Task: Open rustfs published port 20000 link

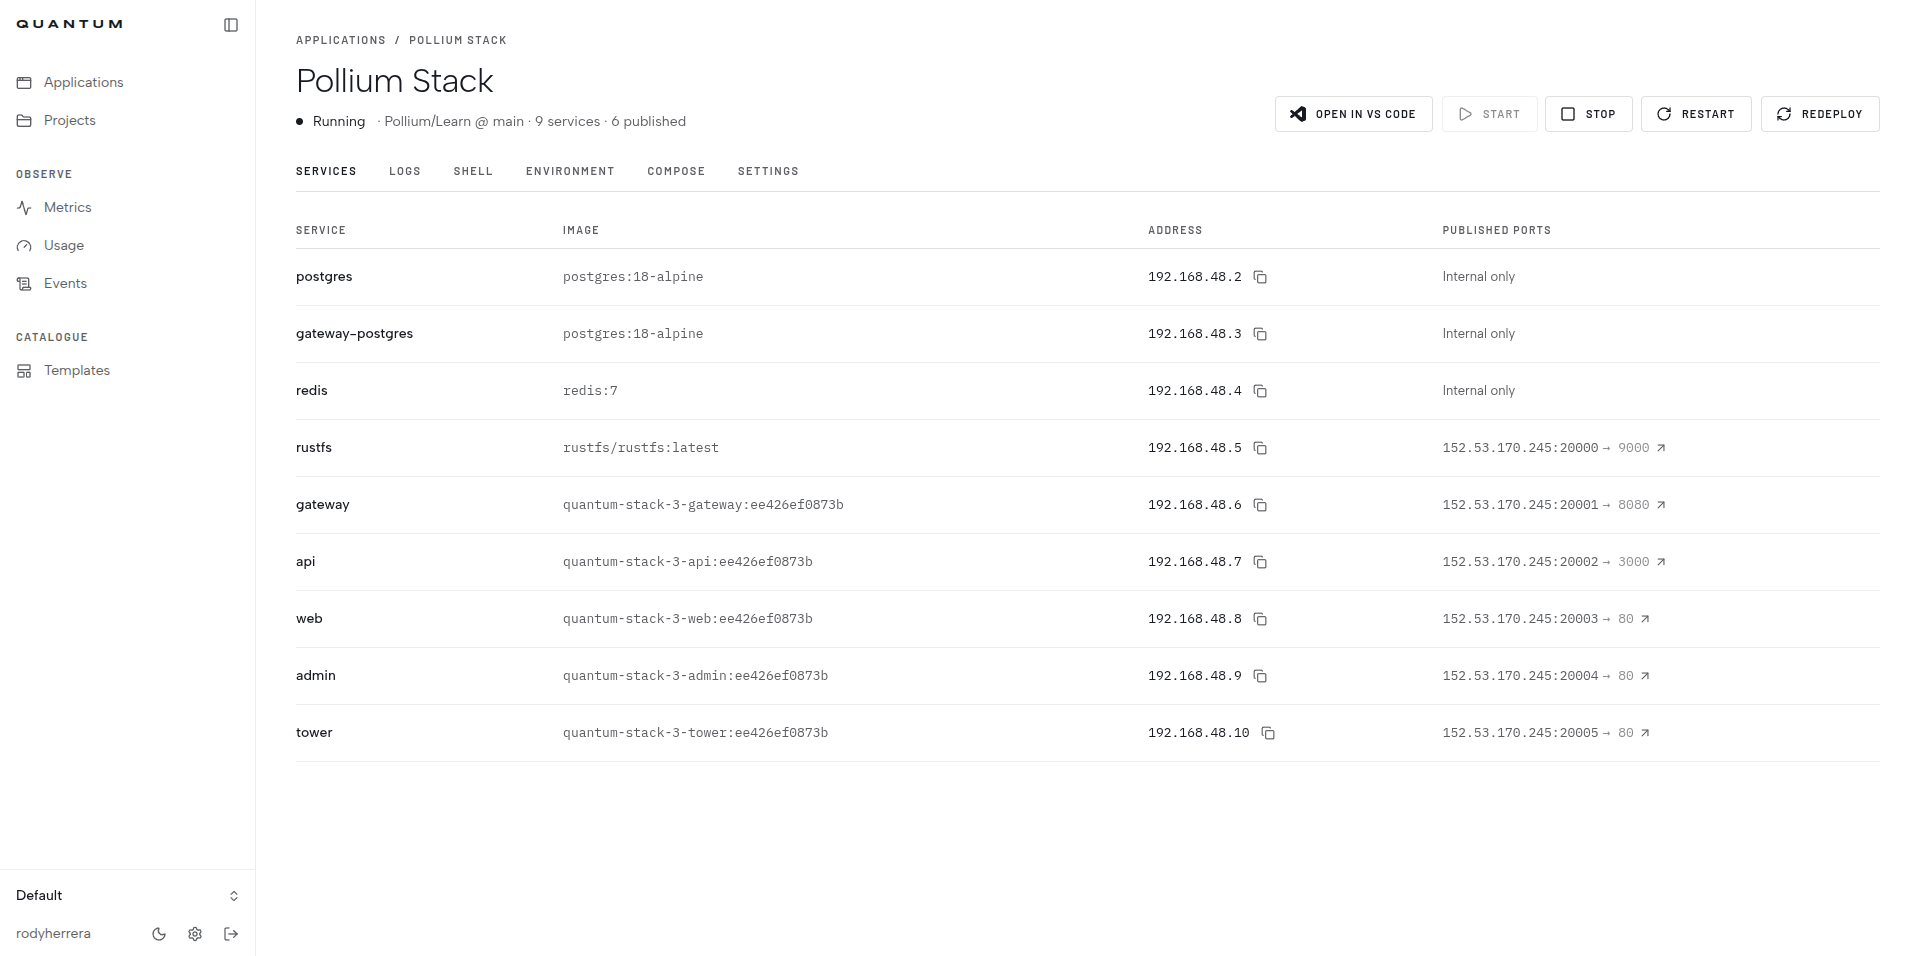Action: (x=1554, y=448)
